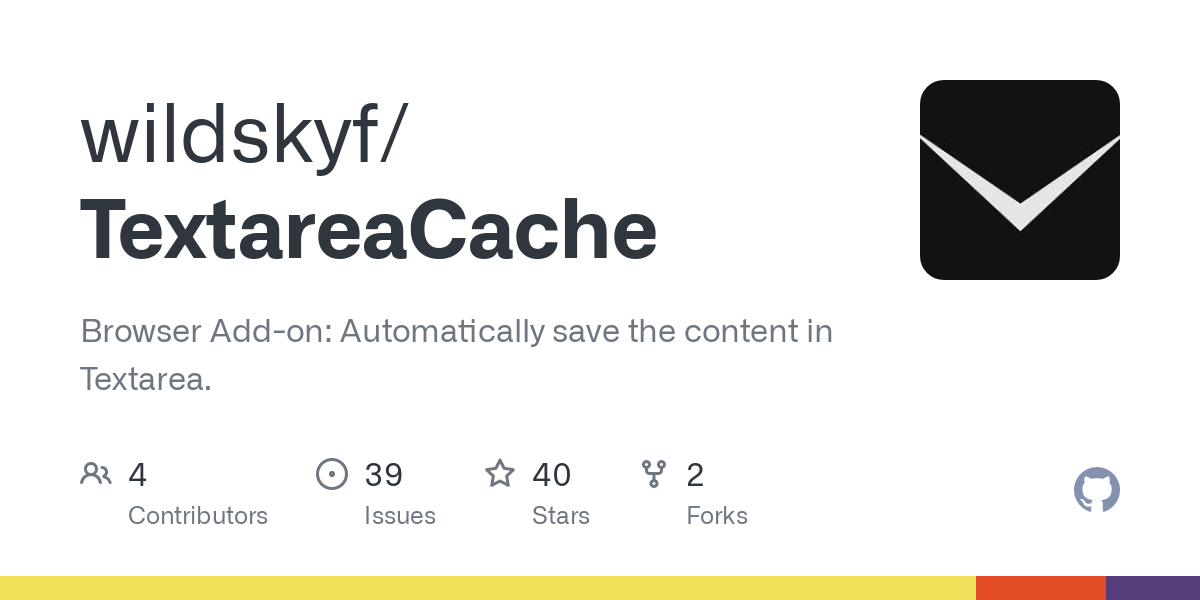Click the Stars star icon
Viewport: 1200px width, 600px height.
coord(500,474)
